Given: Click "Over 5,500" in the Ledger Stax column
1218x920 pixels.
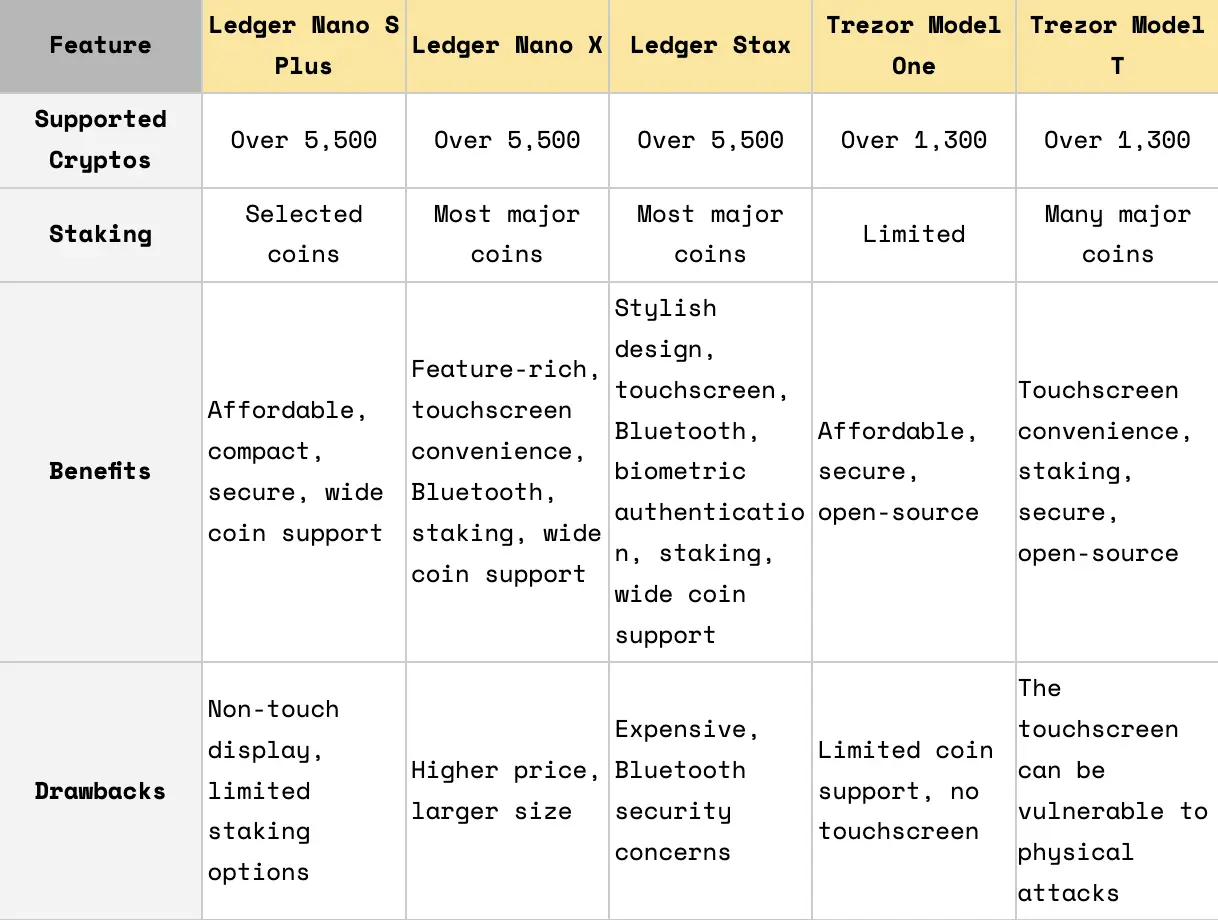Looking at the screenshot, I should (x=710, y=140).
